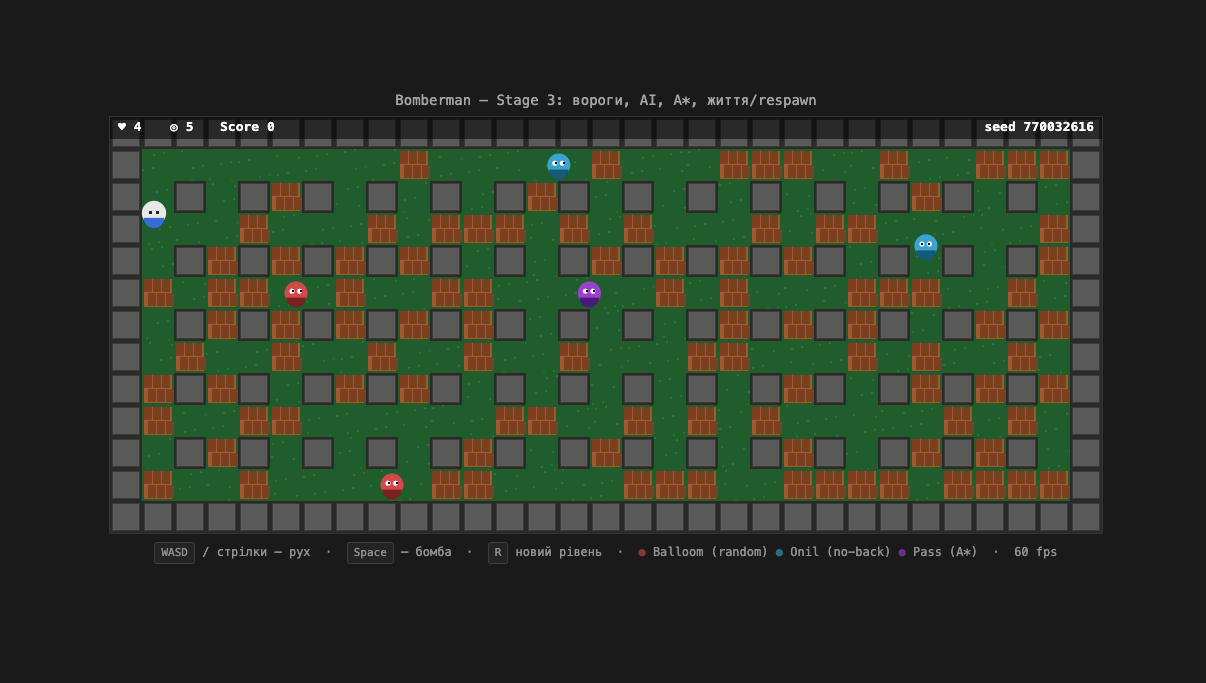Click the seed 770032616 text
The height and width of the screenshot is (683, 1206).
pos(1039,127)
